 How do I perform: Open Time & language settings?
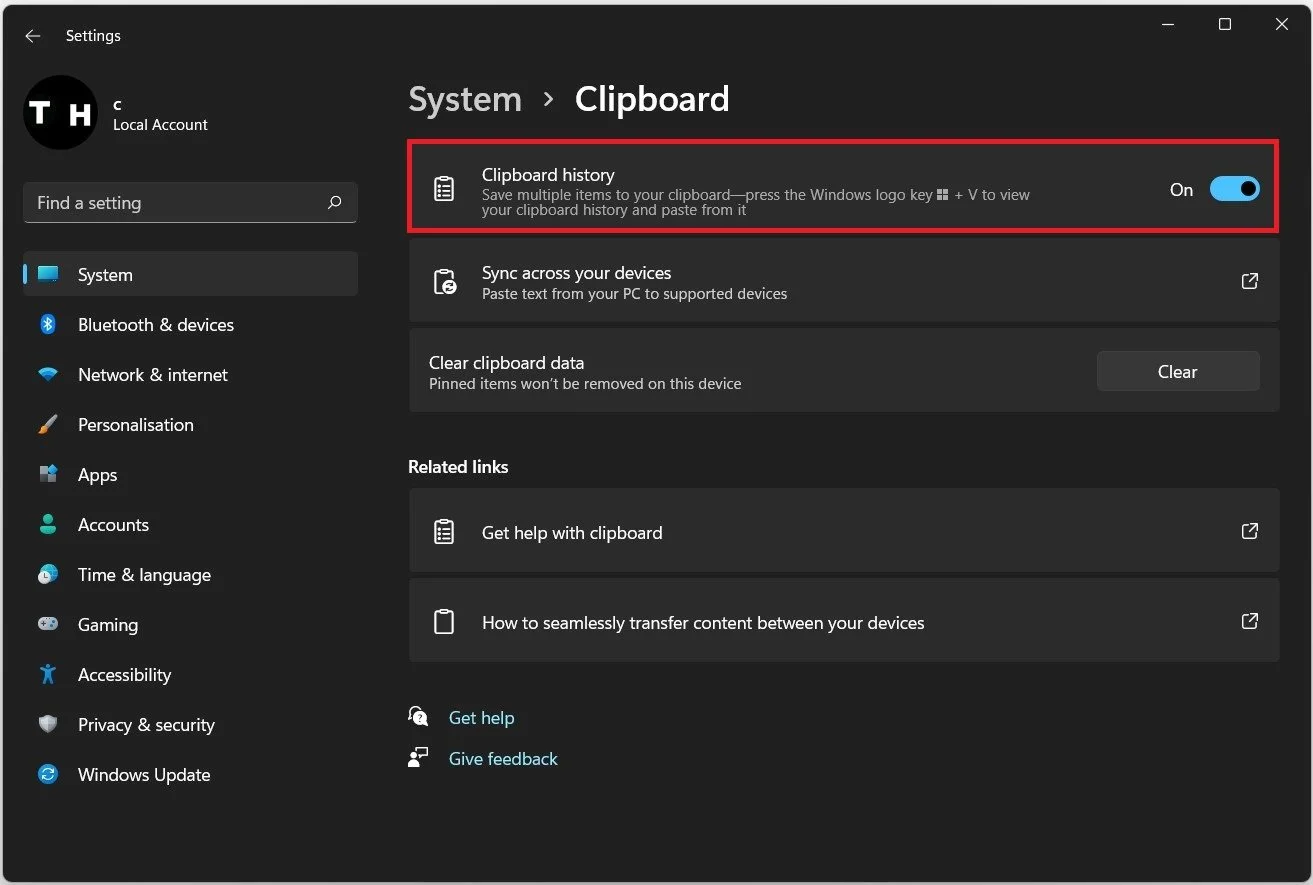click(x=190, y=574)
